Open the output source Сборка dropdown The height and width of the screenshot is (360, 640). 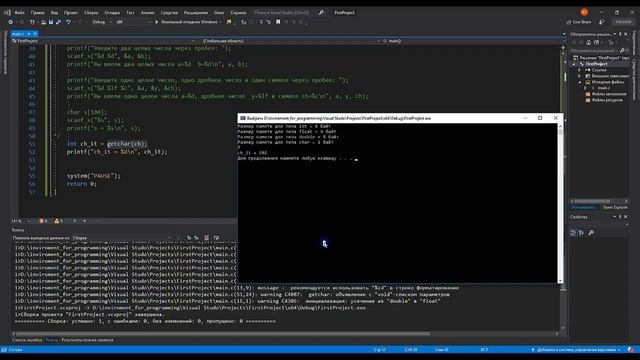(122, 238)
